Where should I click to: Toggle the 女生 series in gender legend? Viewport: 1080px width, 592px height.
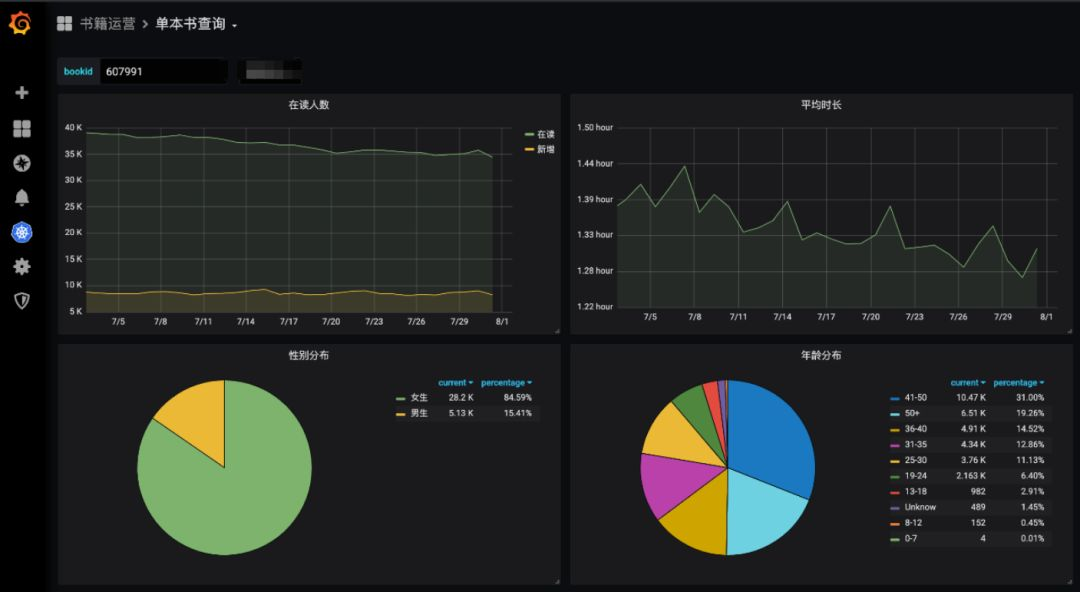pos(412,398)
